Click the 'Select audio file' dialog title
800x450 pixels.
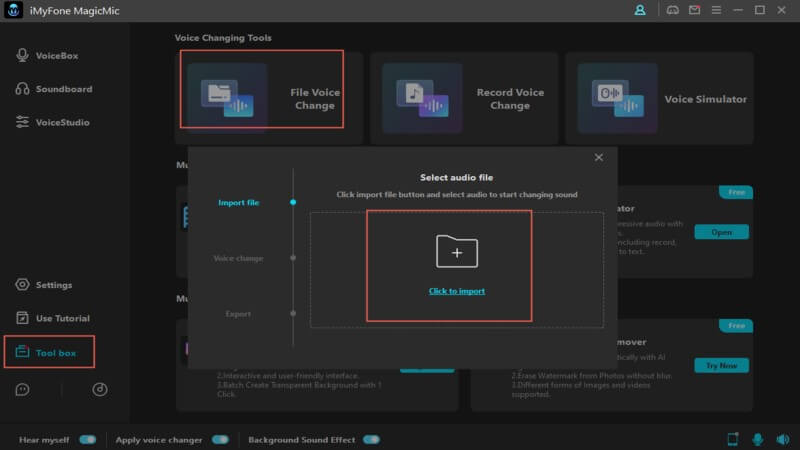[x=457, y=178]
